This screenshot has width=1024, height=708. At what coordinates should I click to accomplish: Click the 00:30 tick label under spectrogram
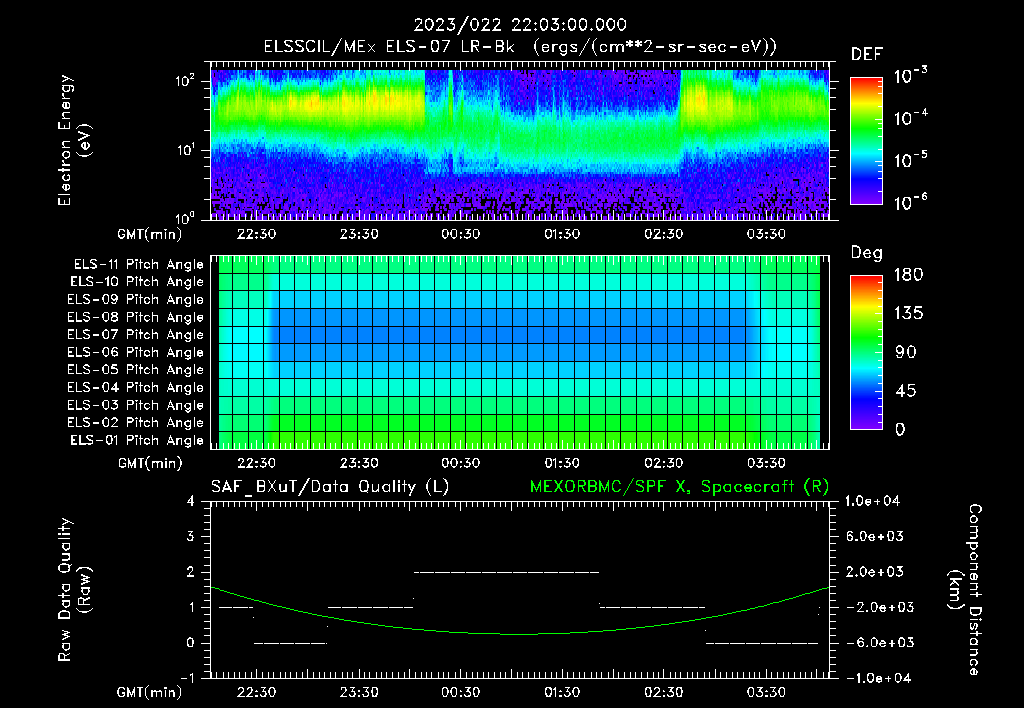coord(460,234)
